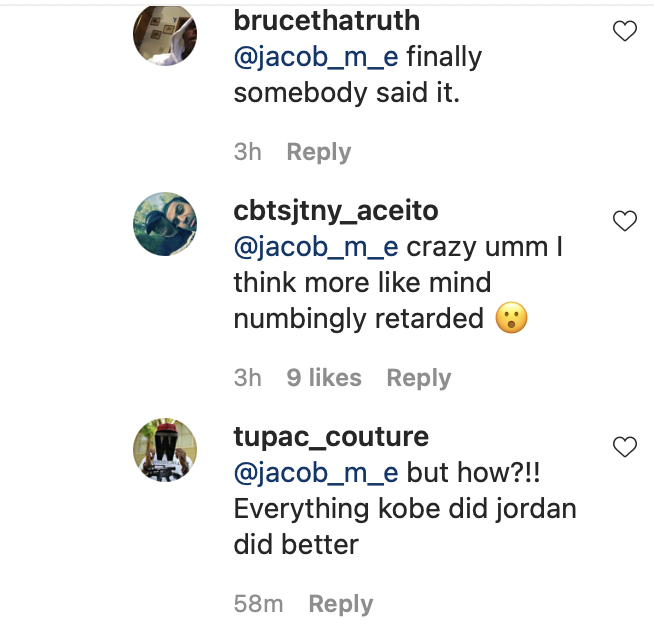
Task: View the 9 likes list
Action: 324,378
